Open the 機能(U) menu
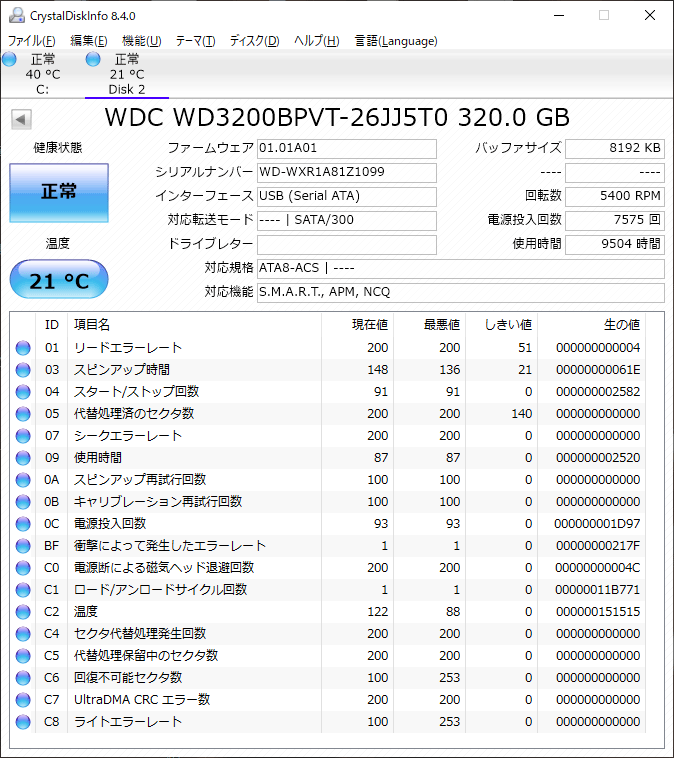Screen dimensions: 674x758 (x=142, y=41)
